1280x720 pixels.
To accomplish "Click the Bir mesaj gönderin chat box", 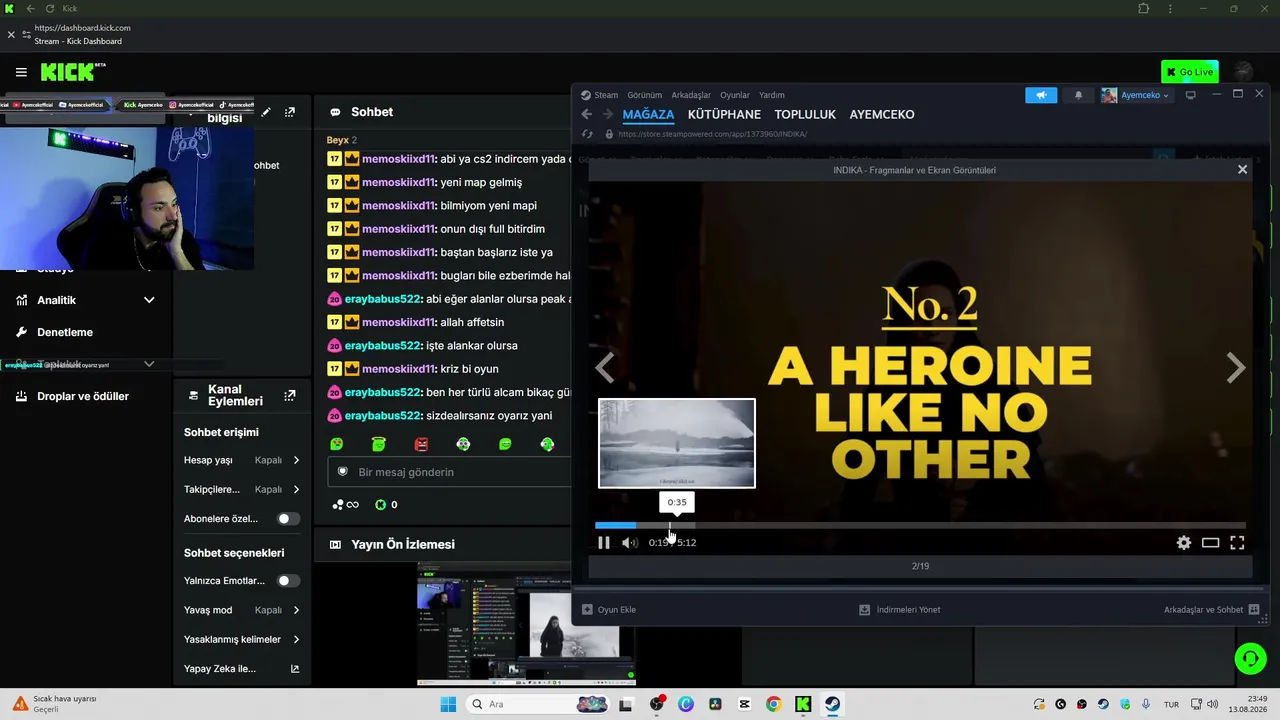I will coord(448,472).
